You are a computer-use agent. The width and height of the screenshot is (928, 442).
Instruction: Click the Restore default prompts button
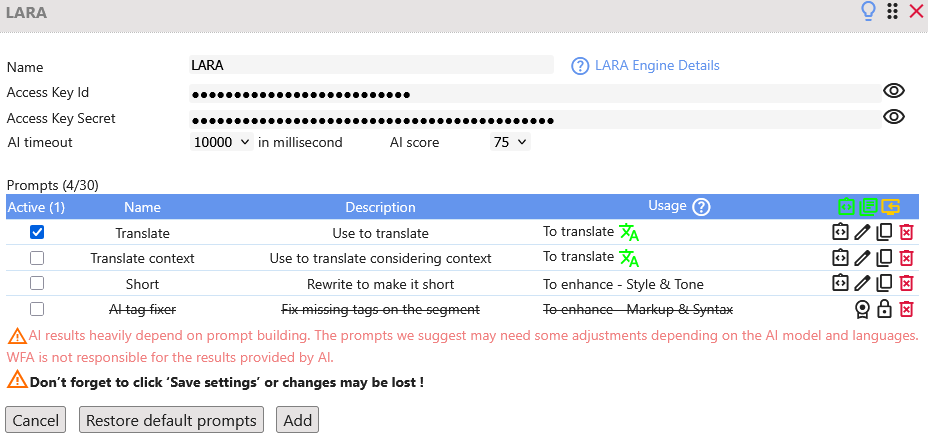(172, 420)
